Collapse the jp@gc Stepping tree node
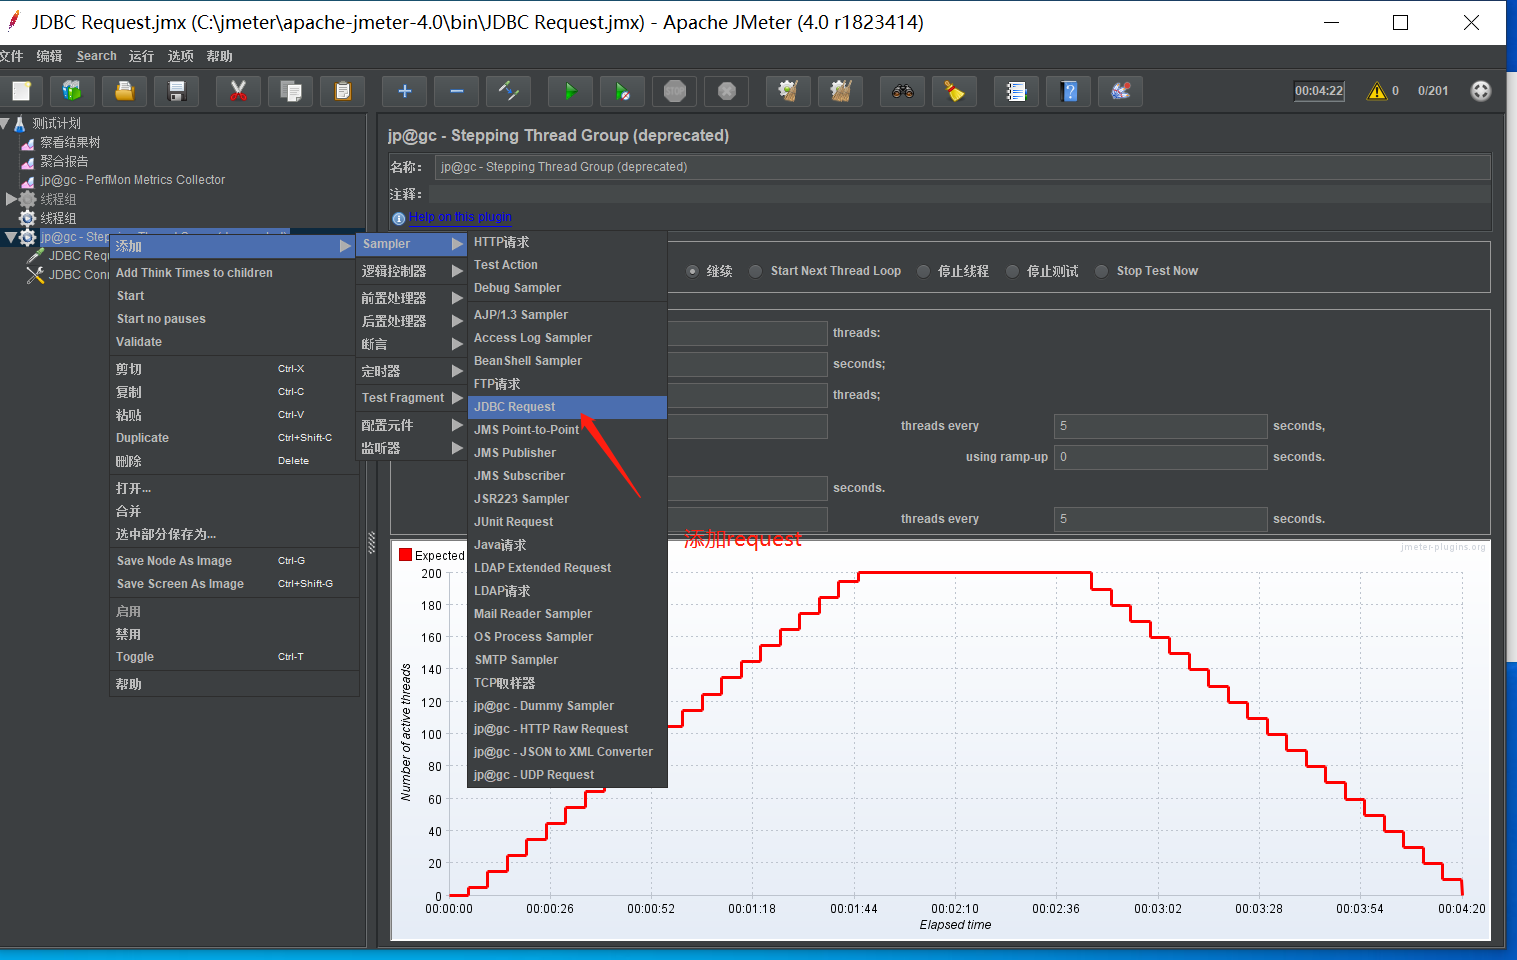 click(x=11, y=237)
